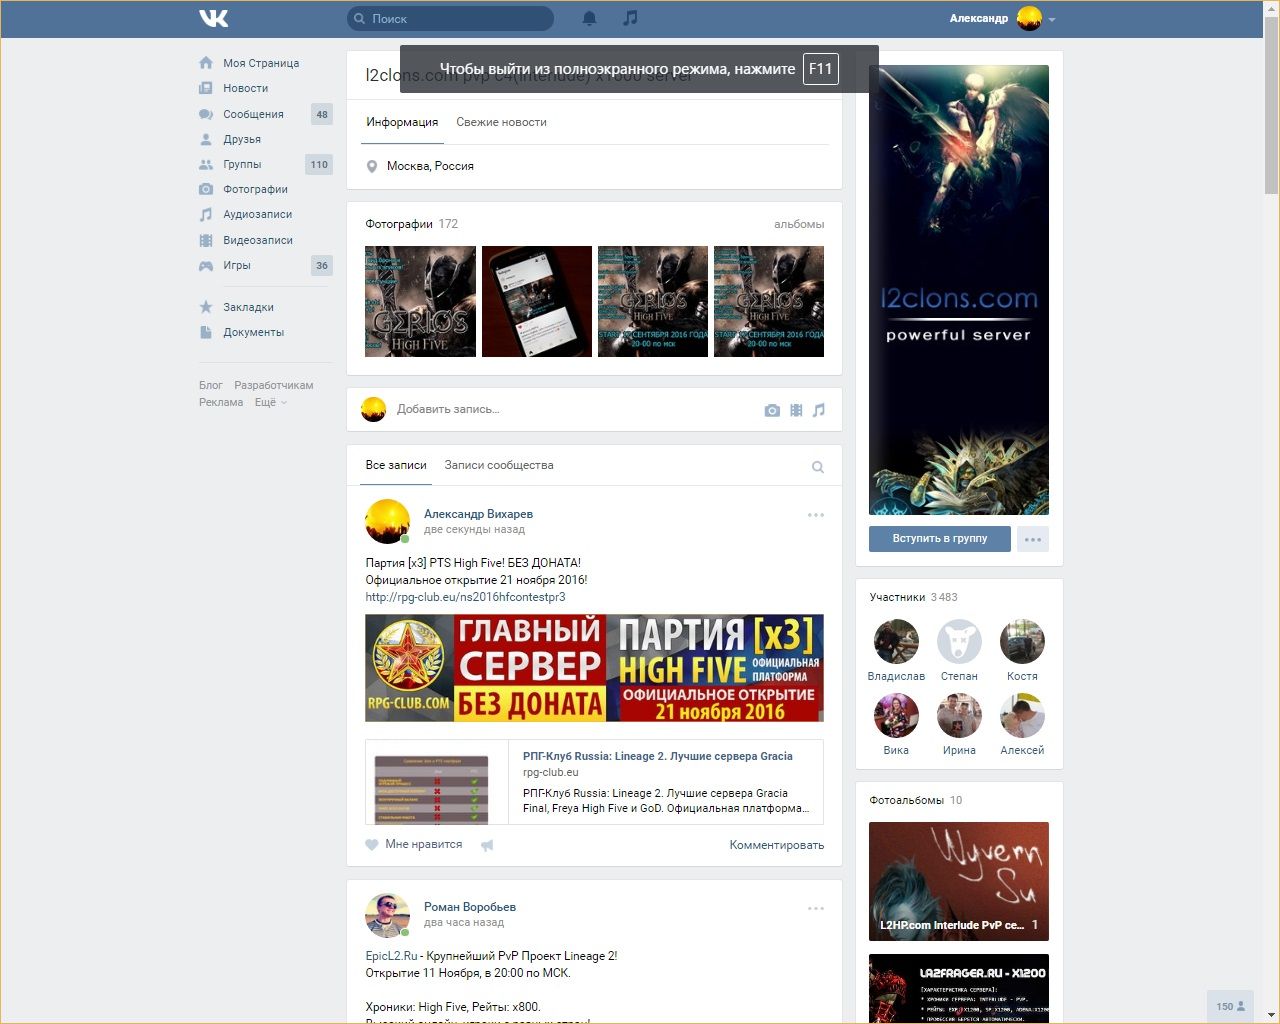This screenshot has width=1280, height=1024.
Task: Open the music note icon in header
Action: 629,18
